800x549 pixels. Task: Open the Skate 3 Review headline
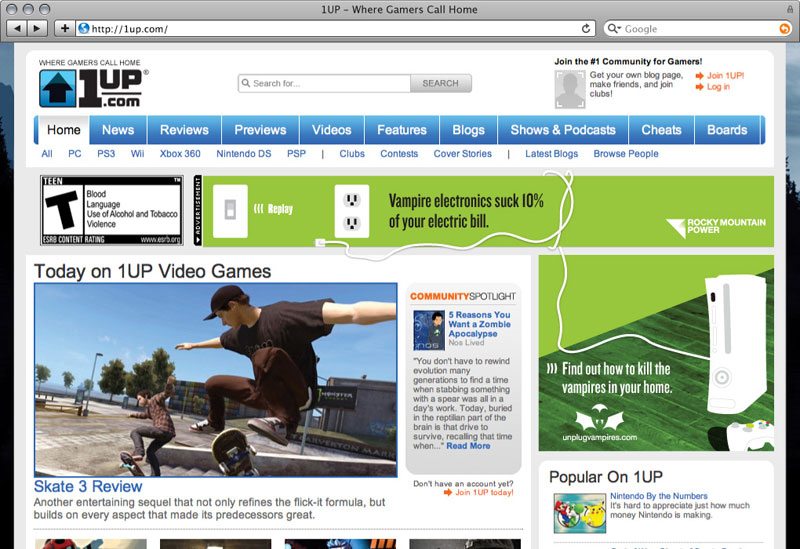[88, 486]
